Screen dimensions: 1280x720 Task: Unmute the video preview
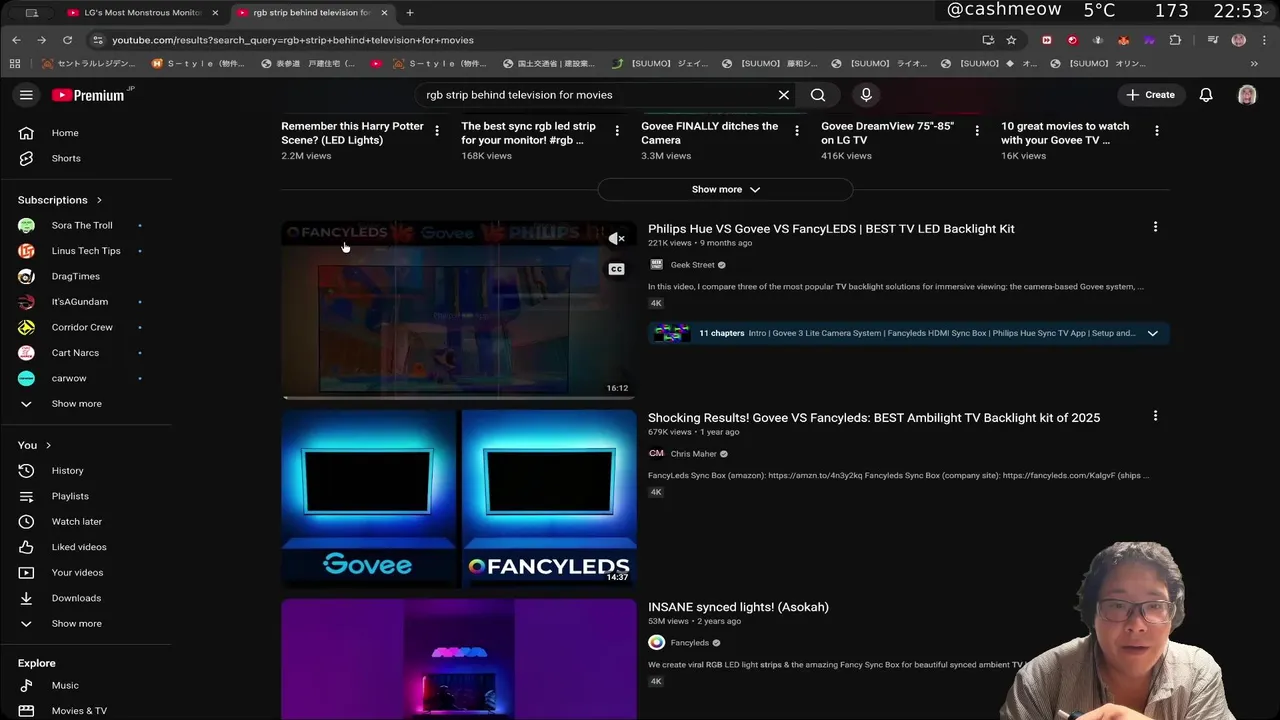click(x=617, y=239)
